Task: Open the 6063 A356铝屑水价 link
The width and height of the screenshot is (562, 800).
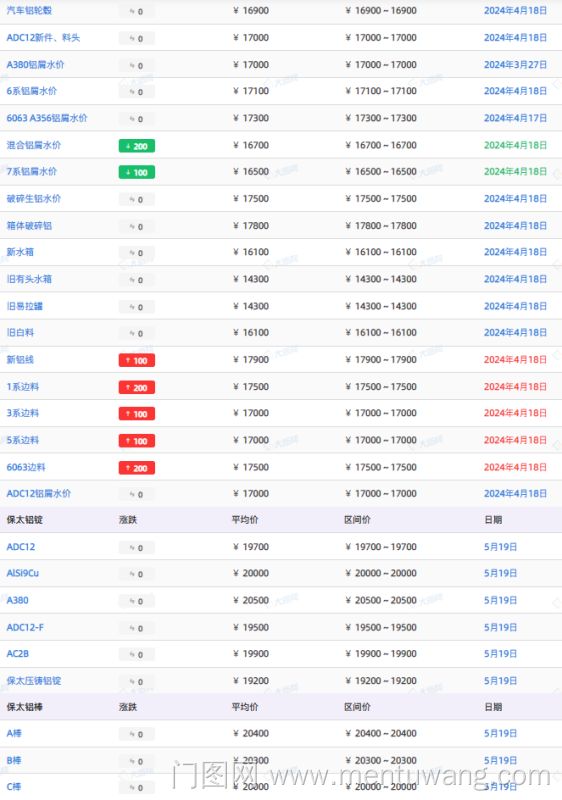Action: (47, 118)
